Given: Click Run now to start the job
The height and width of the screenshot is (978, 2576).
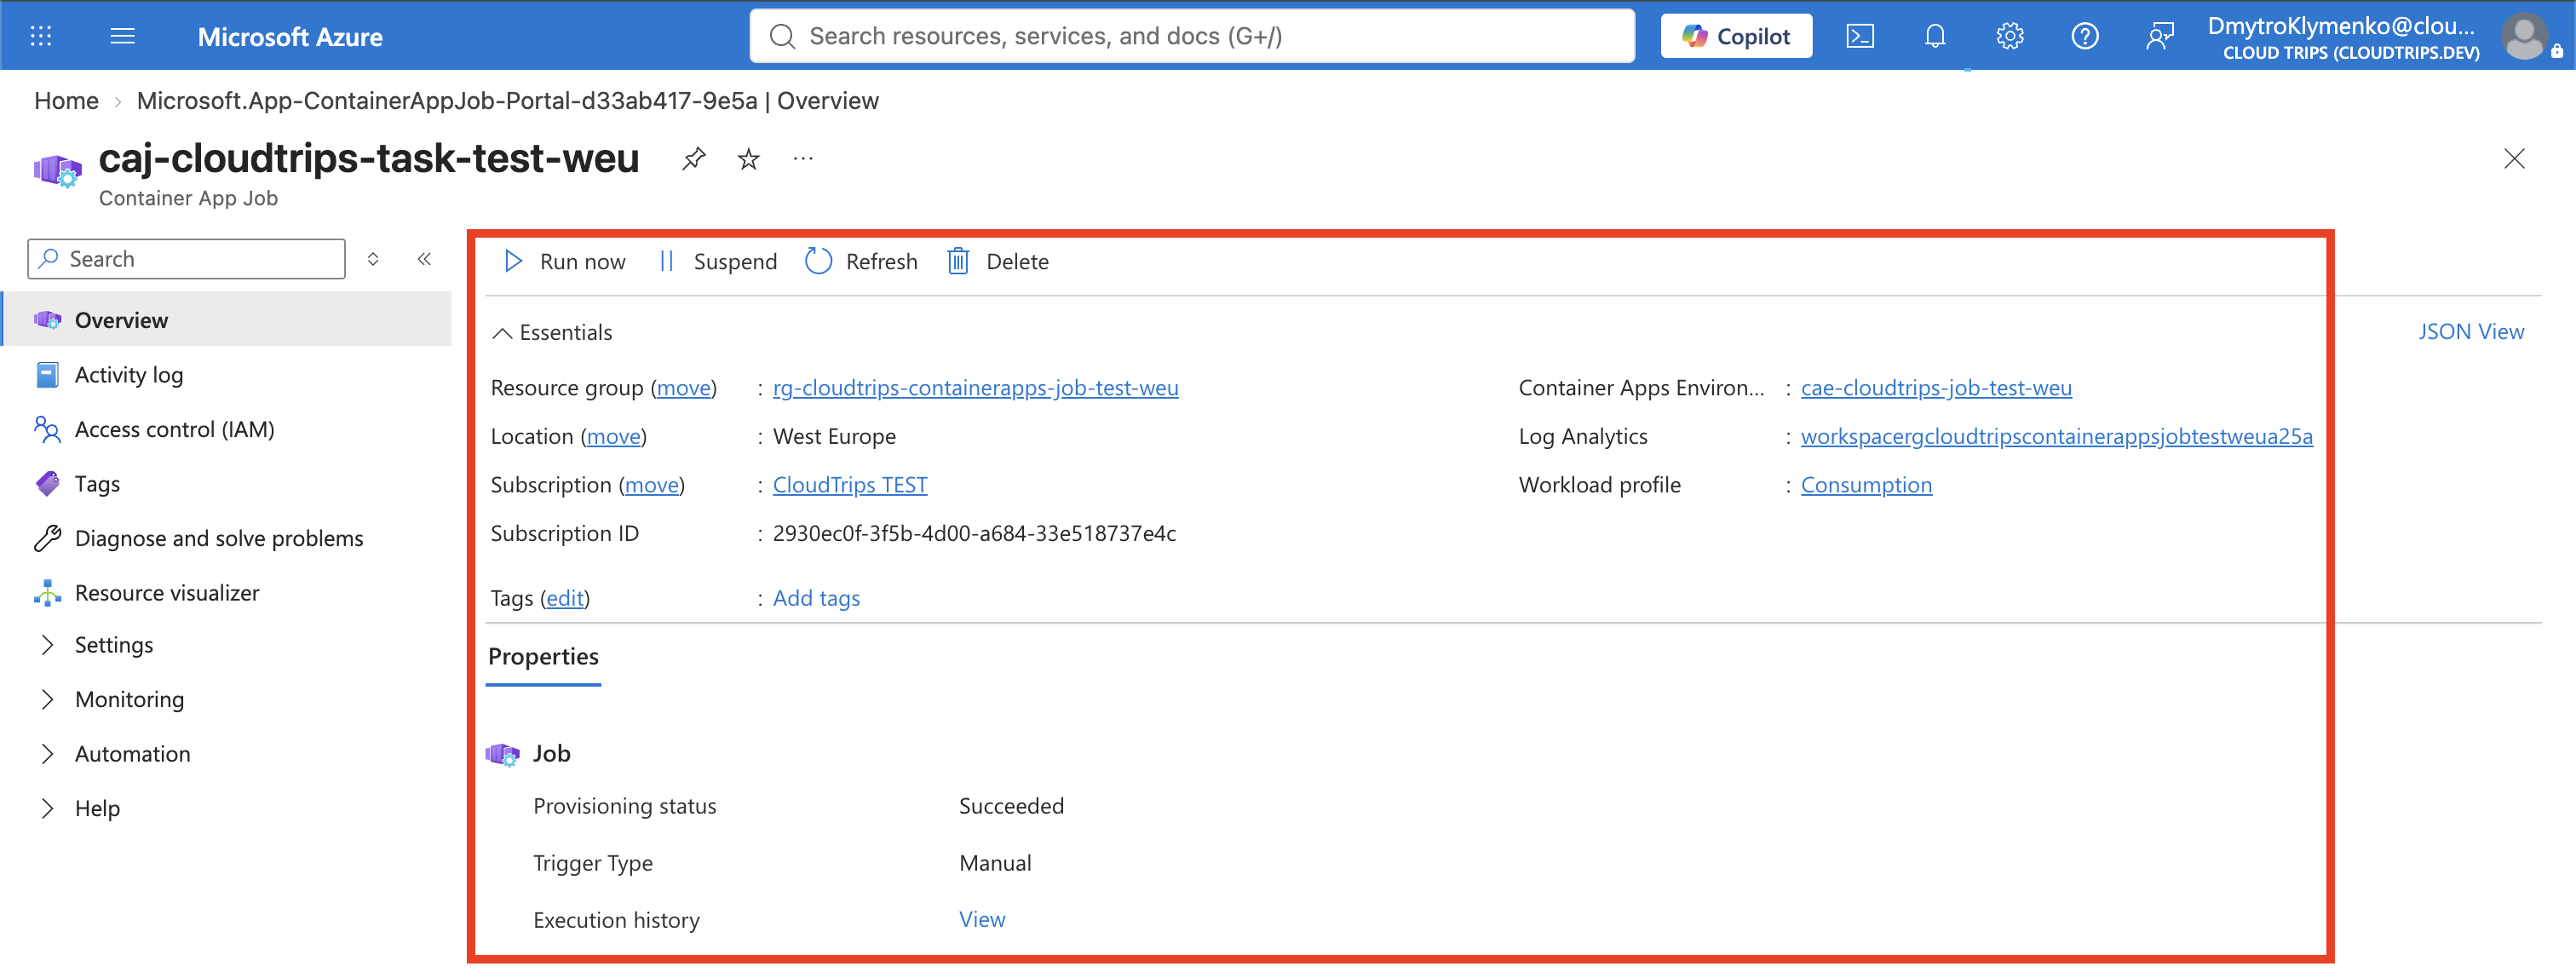Looking at the screenshot, I should (565, 262).
